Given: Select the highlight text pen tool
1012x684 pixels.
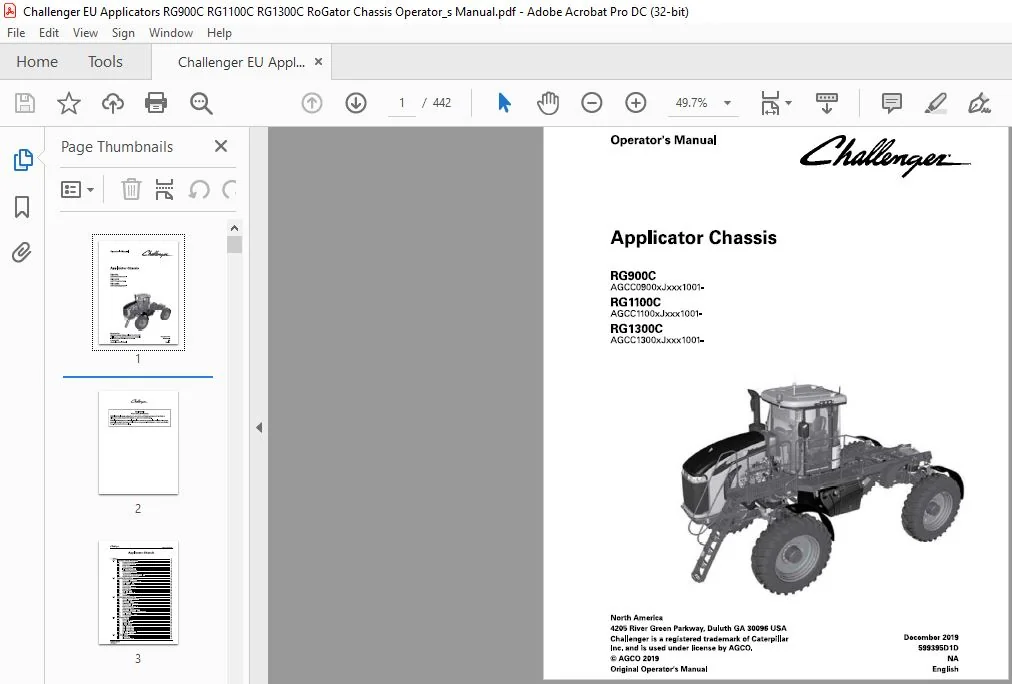Looking at the screenshot, I should 935,103.
